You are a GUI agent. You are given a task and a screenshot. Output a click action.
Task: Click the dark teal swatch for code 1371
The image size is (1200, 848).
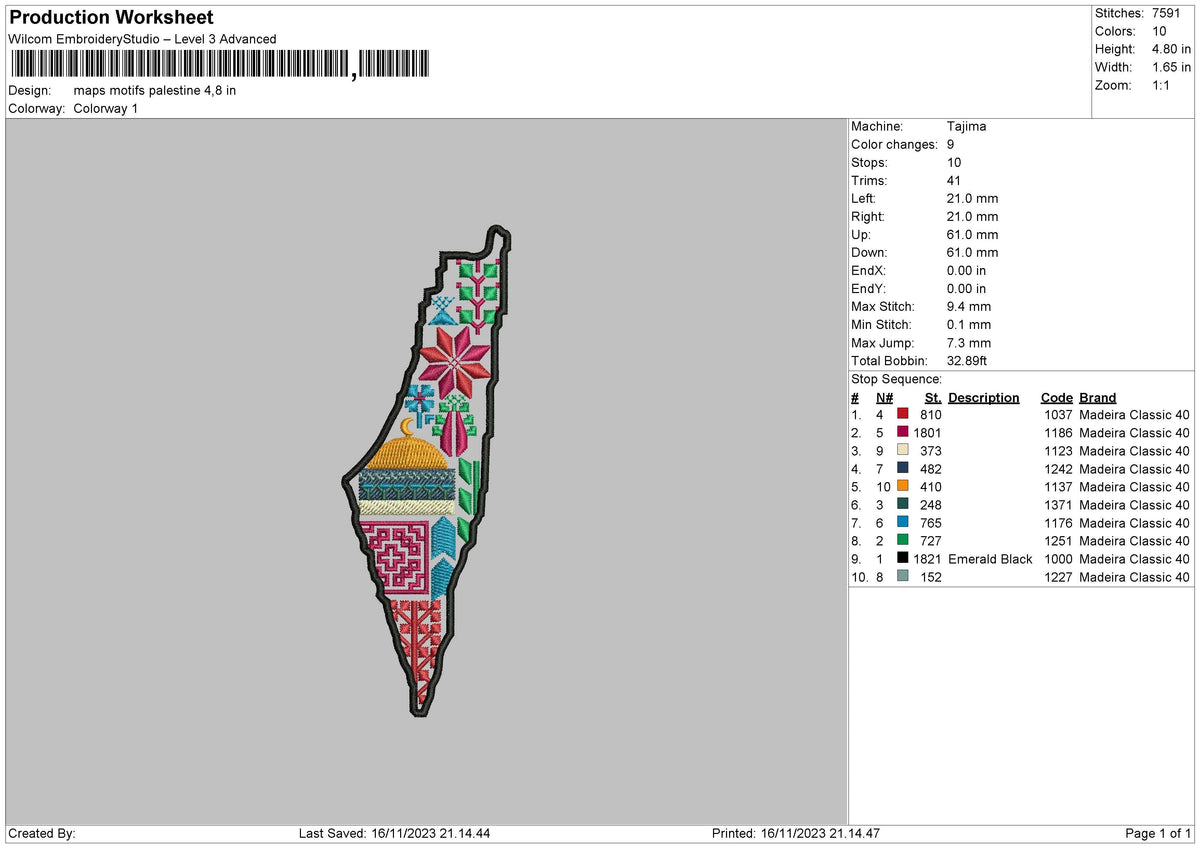coord(903,504)
